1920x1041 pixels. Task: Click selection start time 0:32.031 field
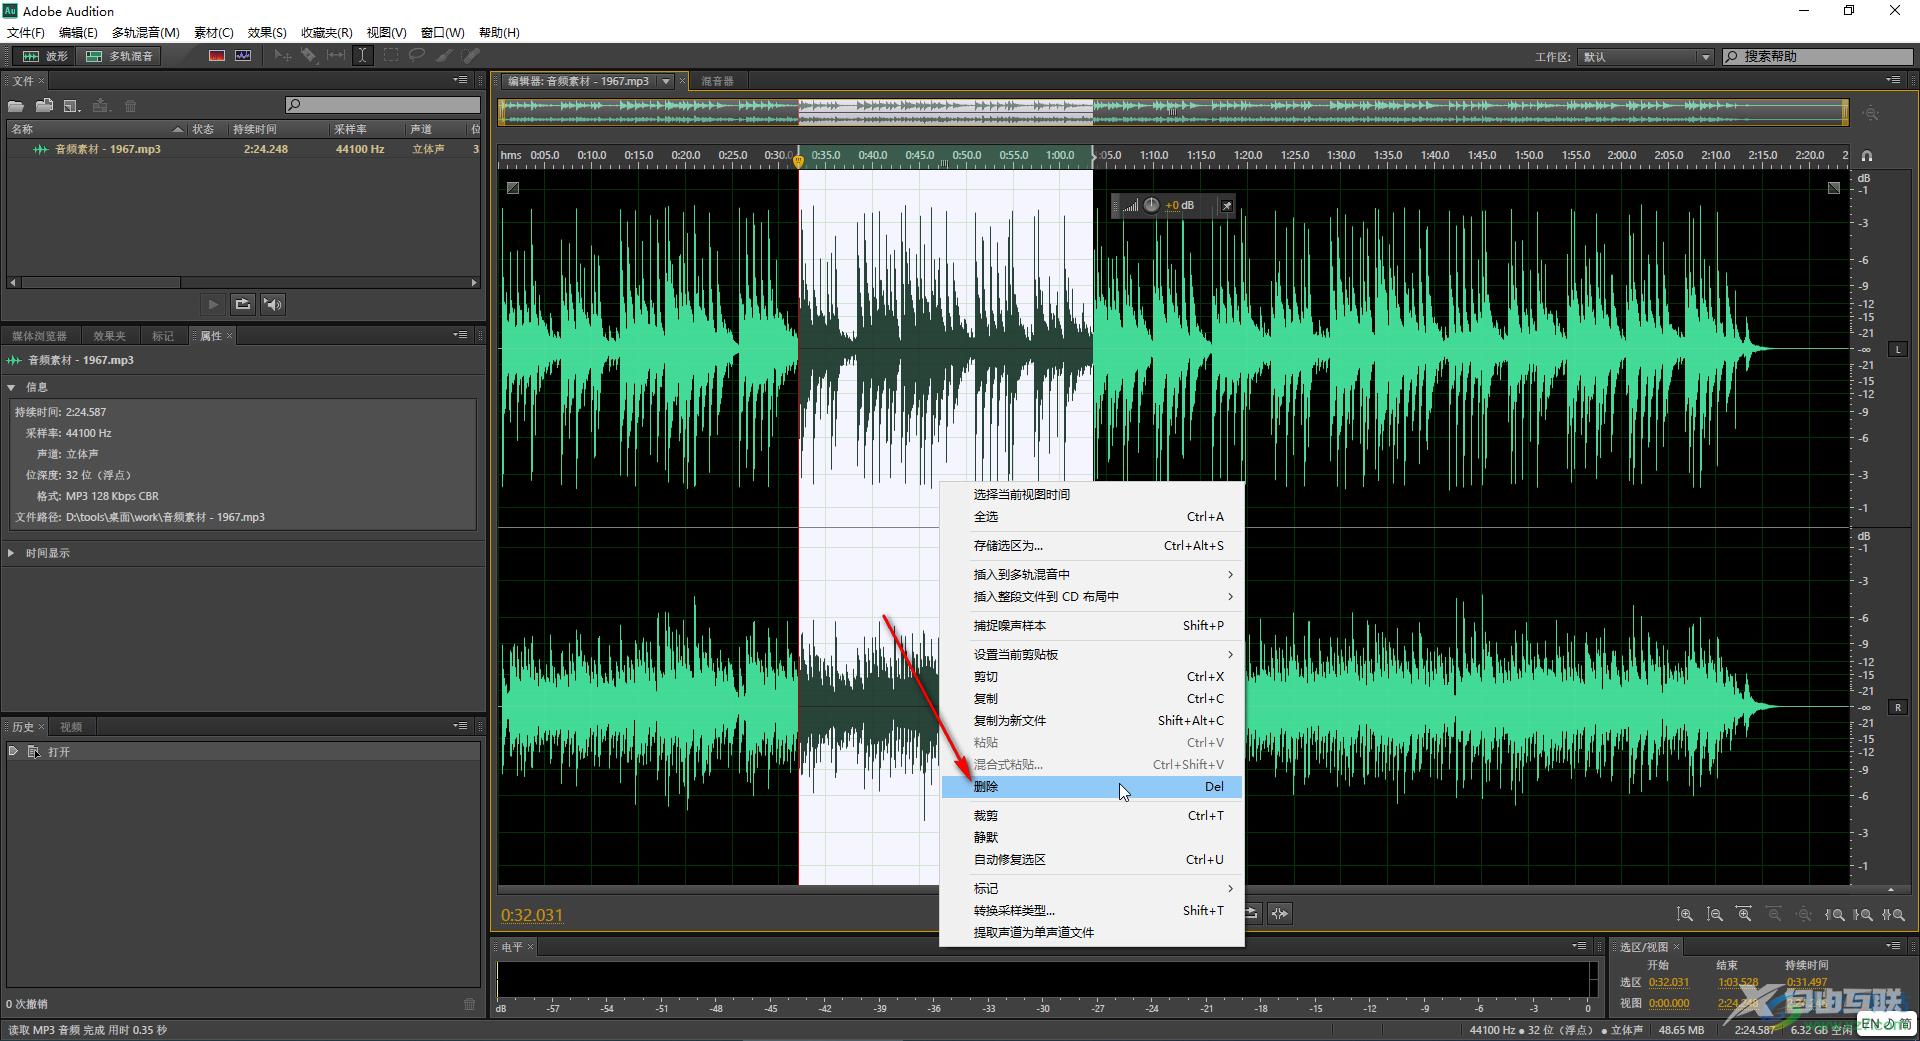pyautogui.click(x=1669, y=982)
